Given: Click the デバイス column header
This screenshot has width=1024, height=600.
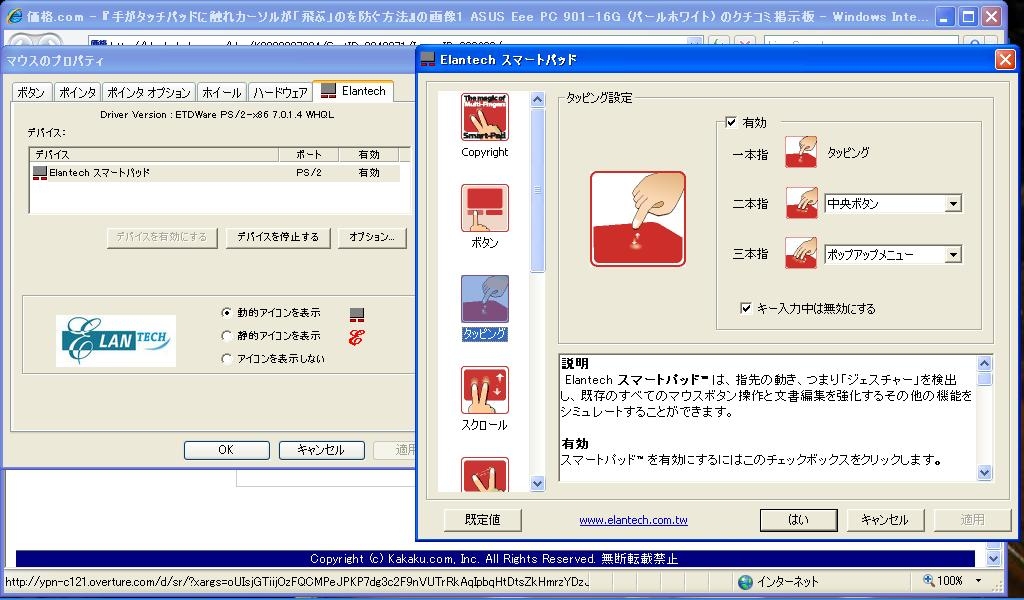Looking at the screenshot, I should pos(154,155).
